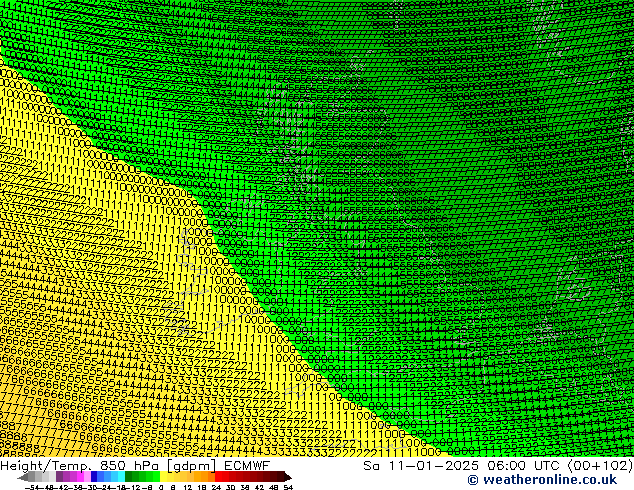
Task: Click the right dark arrow end of color scale
Action: click(x=288, y=477)
